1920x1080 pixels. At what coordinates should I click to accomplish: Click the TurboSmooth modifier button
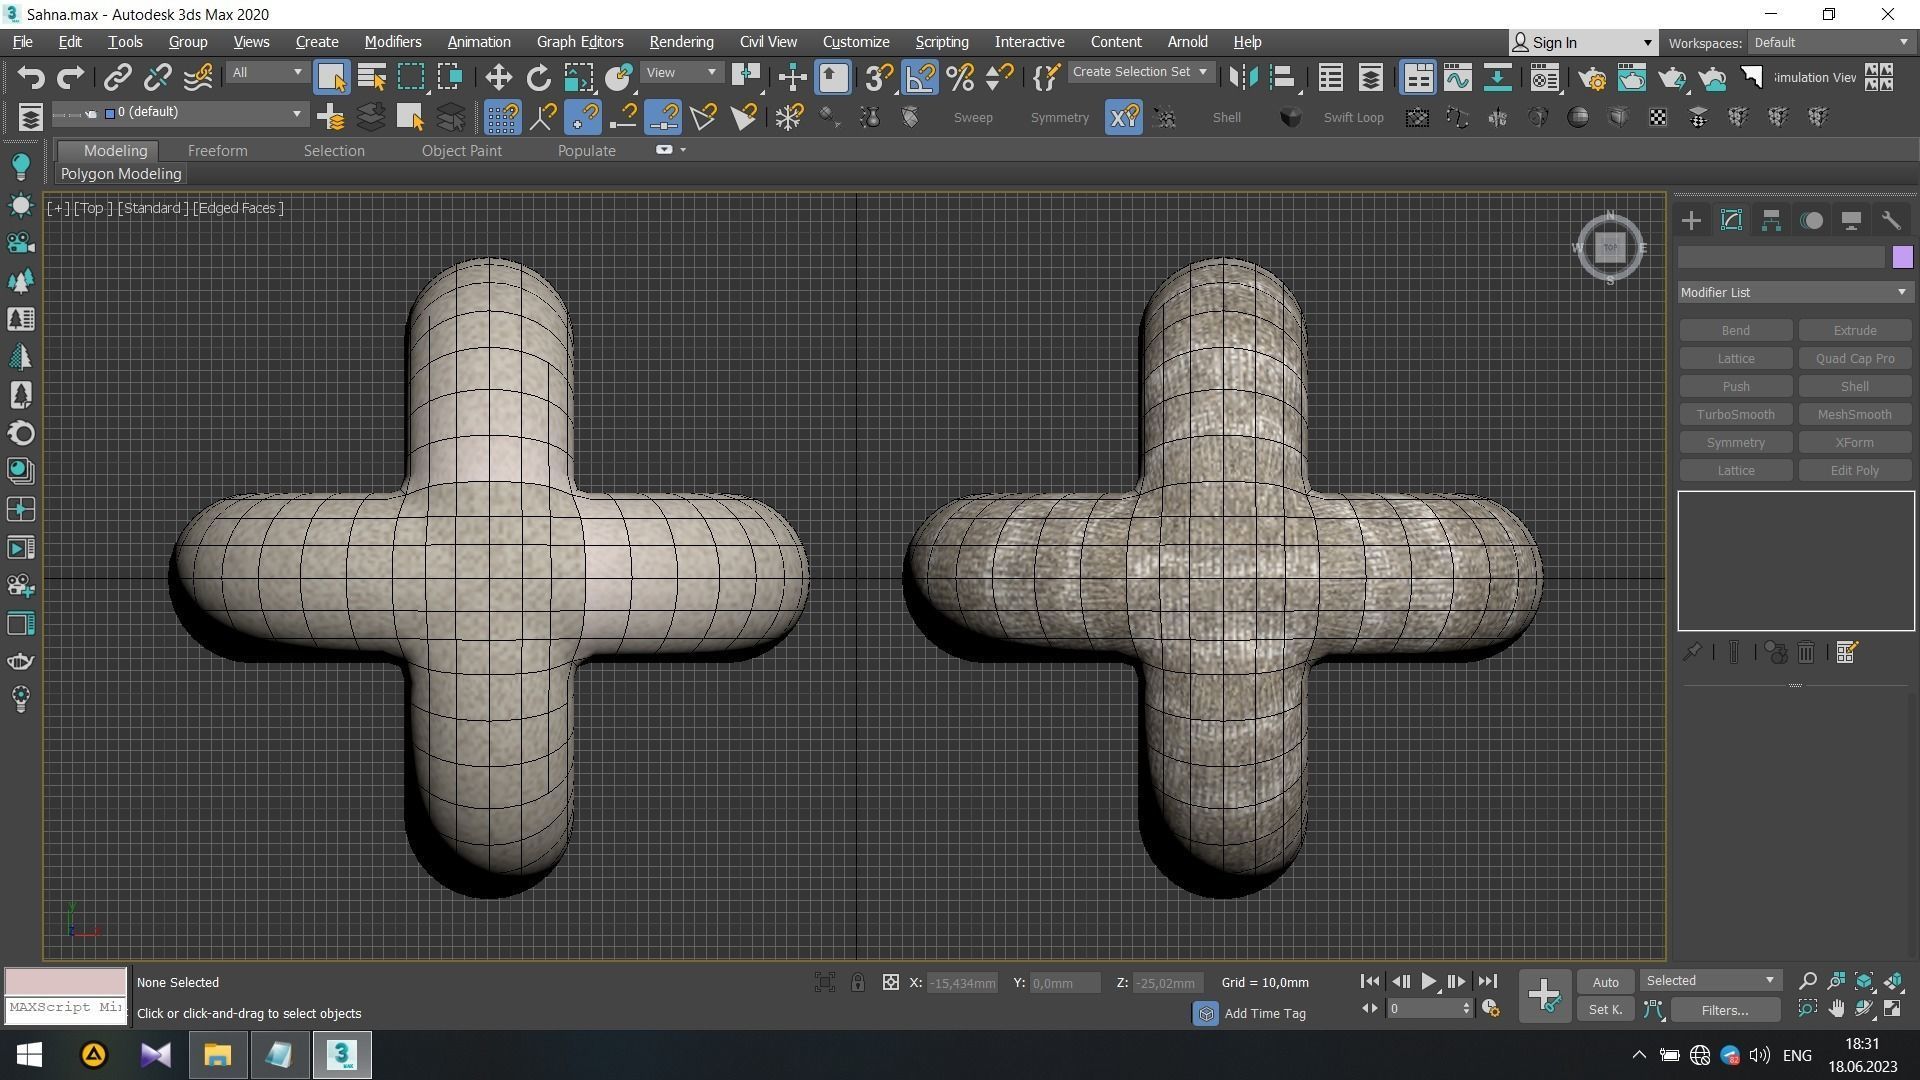click(x=1735, y=414)
